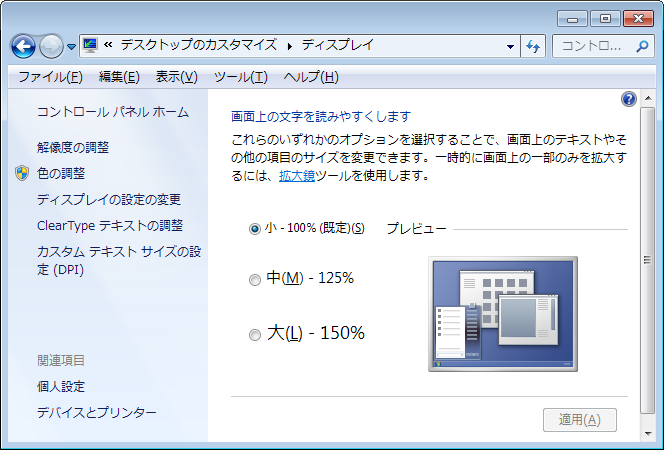Open ClearType テキストの調整 link
The height and width of the screenshot is (450, 664).
point(110,226)
